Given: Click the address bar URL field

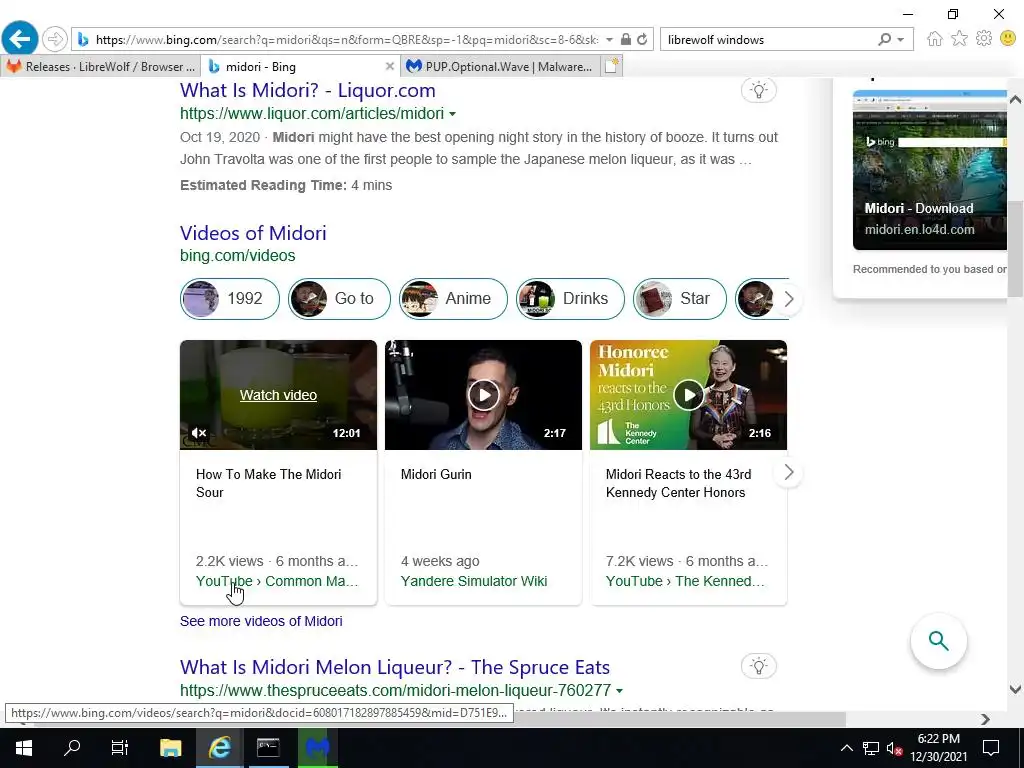Looking at the screenshot, I should tap(345, 39).
